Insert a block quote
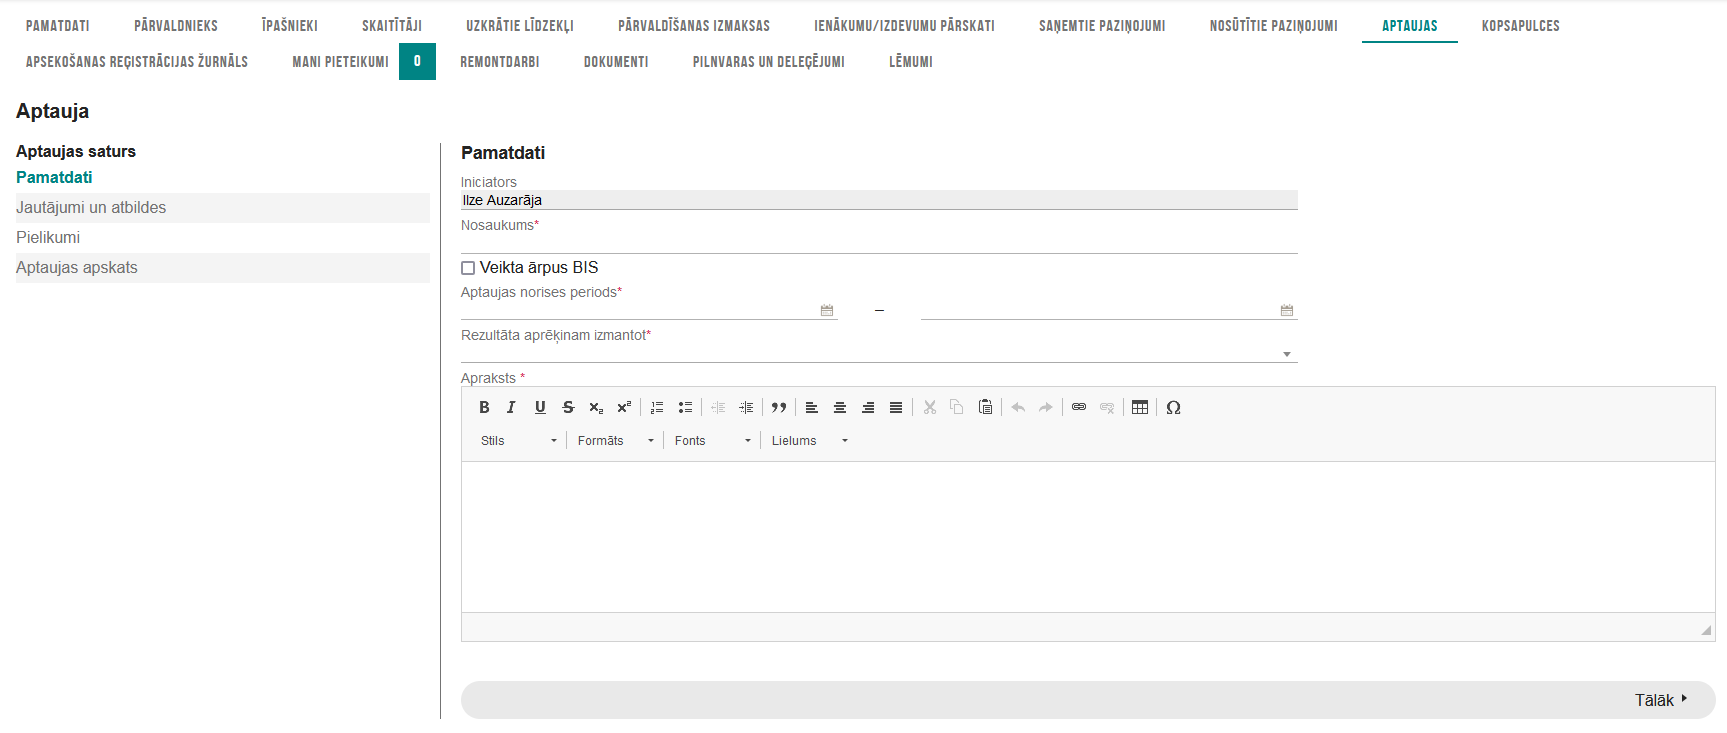The height and width of the screenshot is (733, 1727). tap(779, 407)
